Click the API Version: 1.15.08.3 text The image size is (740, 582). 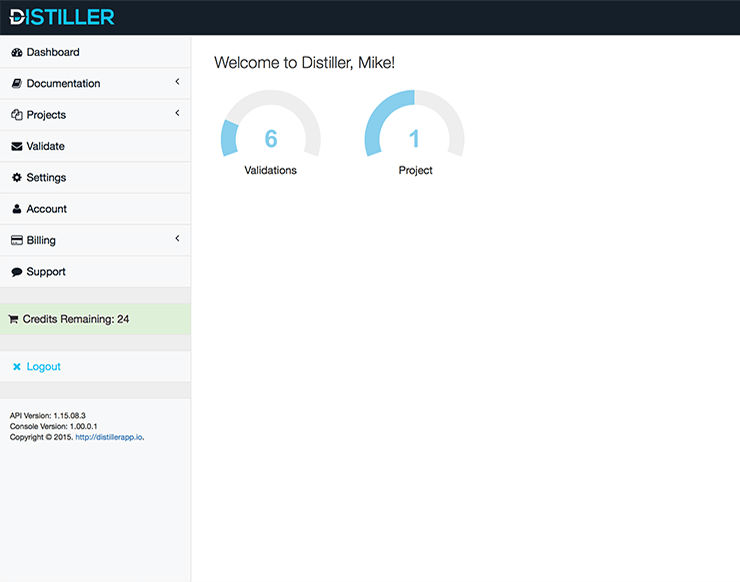tap(48, 416)
